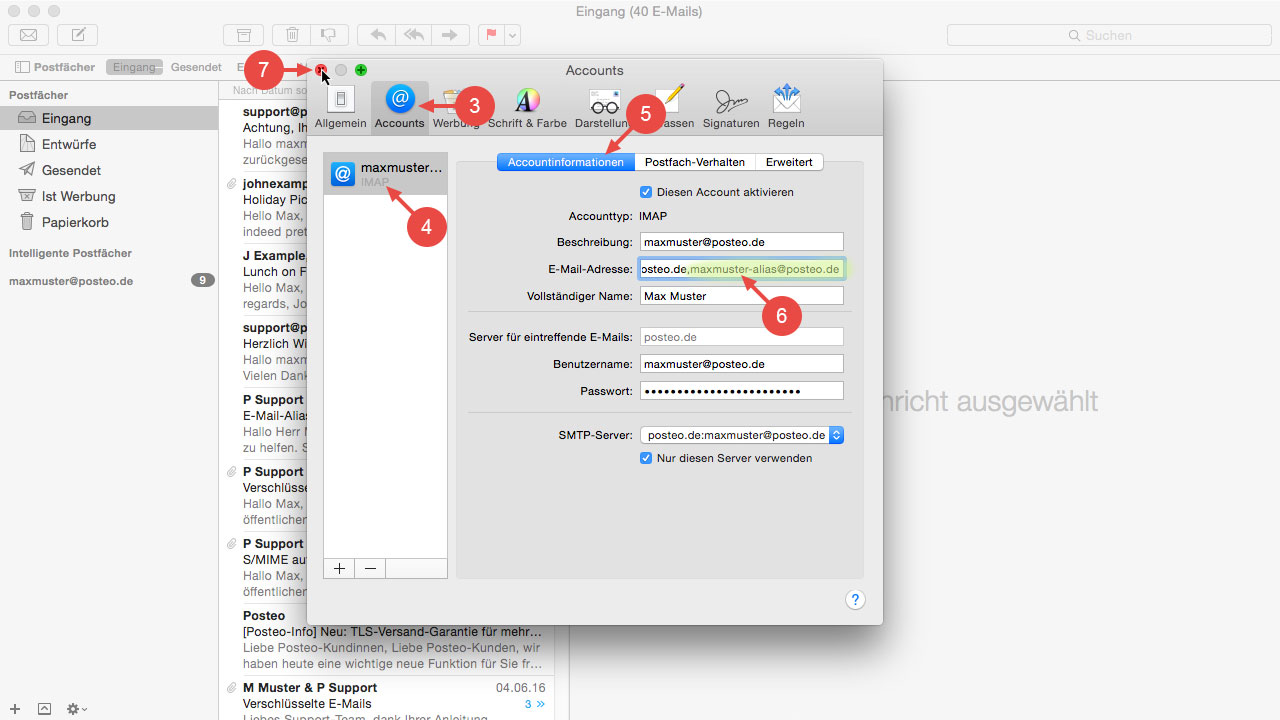Open the flag color dropdown arrow
This screenshot has height=720, width=1280.
[x=513, y=35]
